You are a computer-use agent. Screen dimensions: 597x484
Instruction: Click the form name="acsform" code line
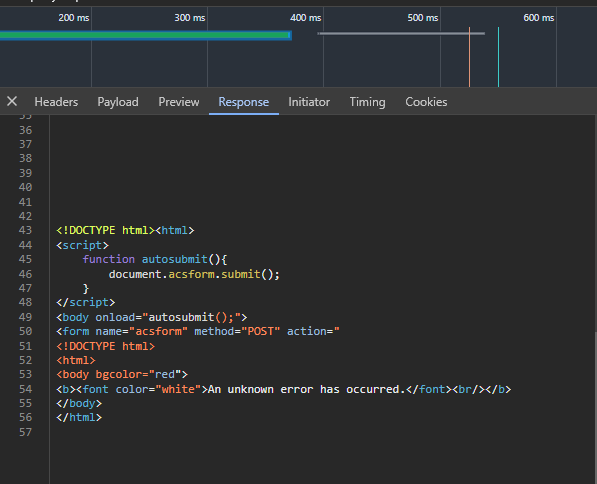198,331
